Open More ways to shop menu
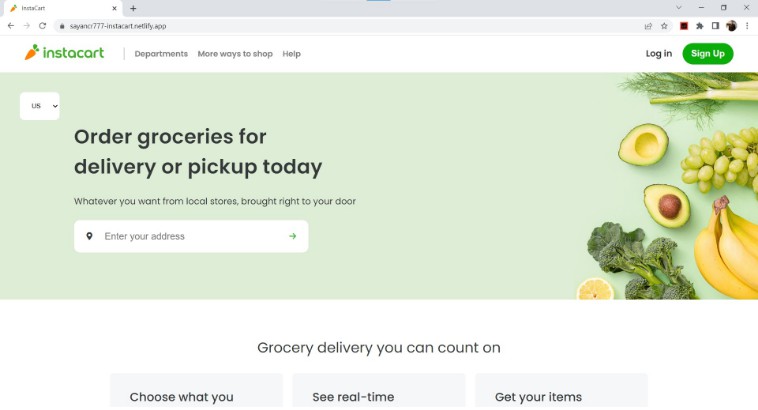758x410 pixels. (235, 54)
